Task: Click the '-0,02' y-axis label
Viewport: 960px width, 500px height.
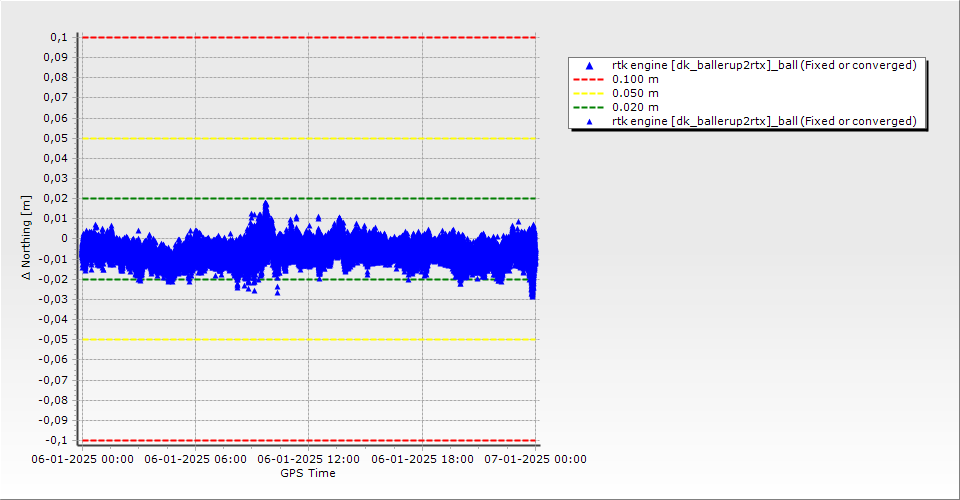Action: click(54, 279)
